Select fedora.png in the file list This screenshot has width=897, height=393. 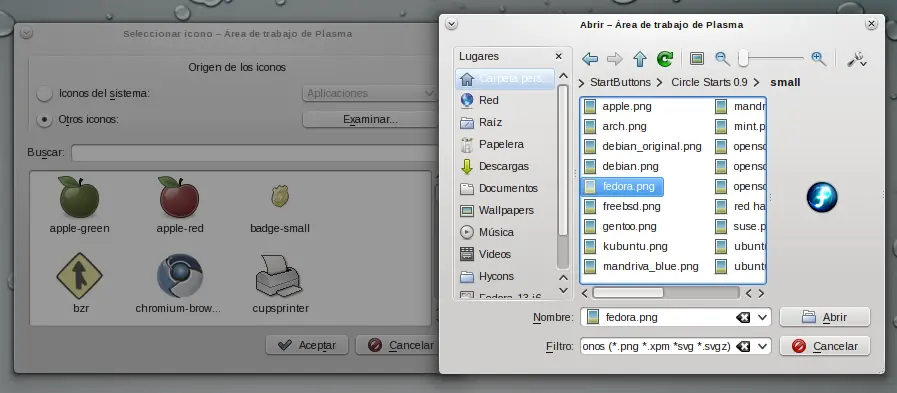click(x=622, y=186)
